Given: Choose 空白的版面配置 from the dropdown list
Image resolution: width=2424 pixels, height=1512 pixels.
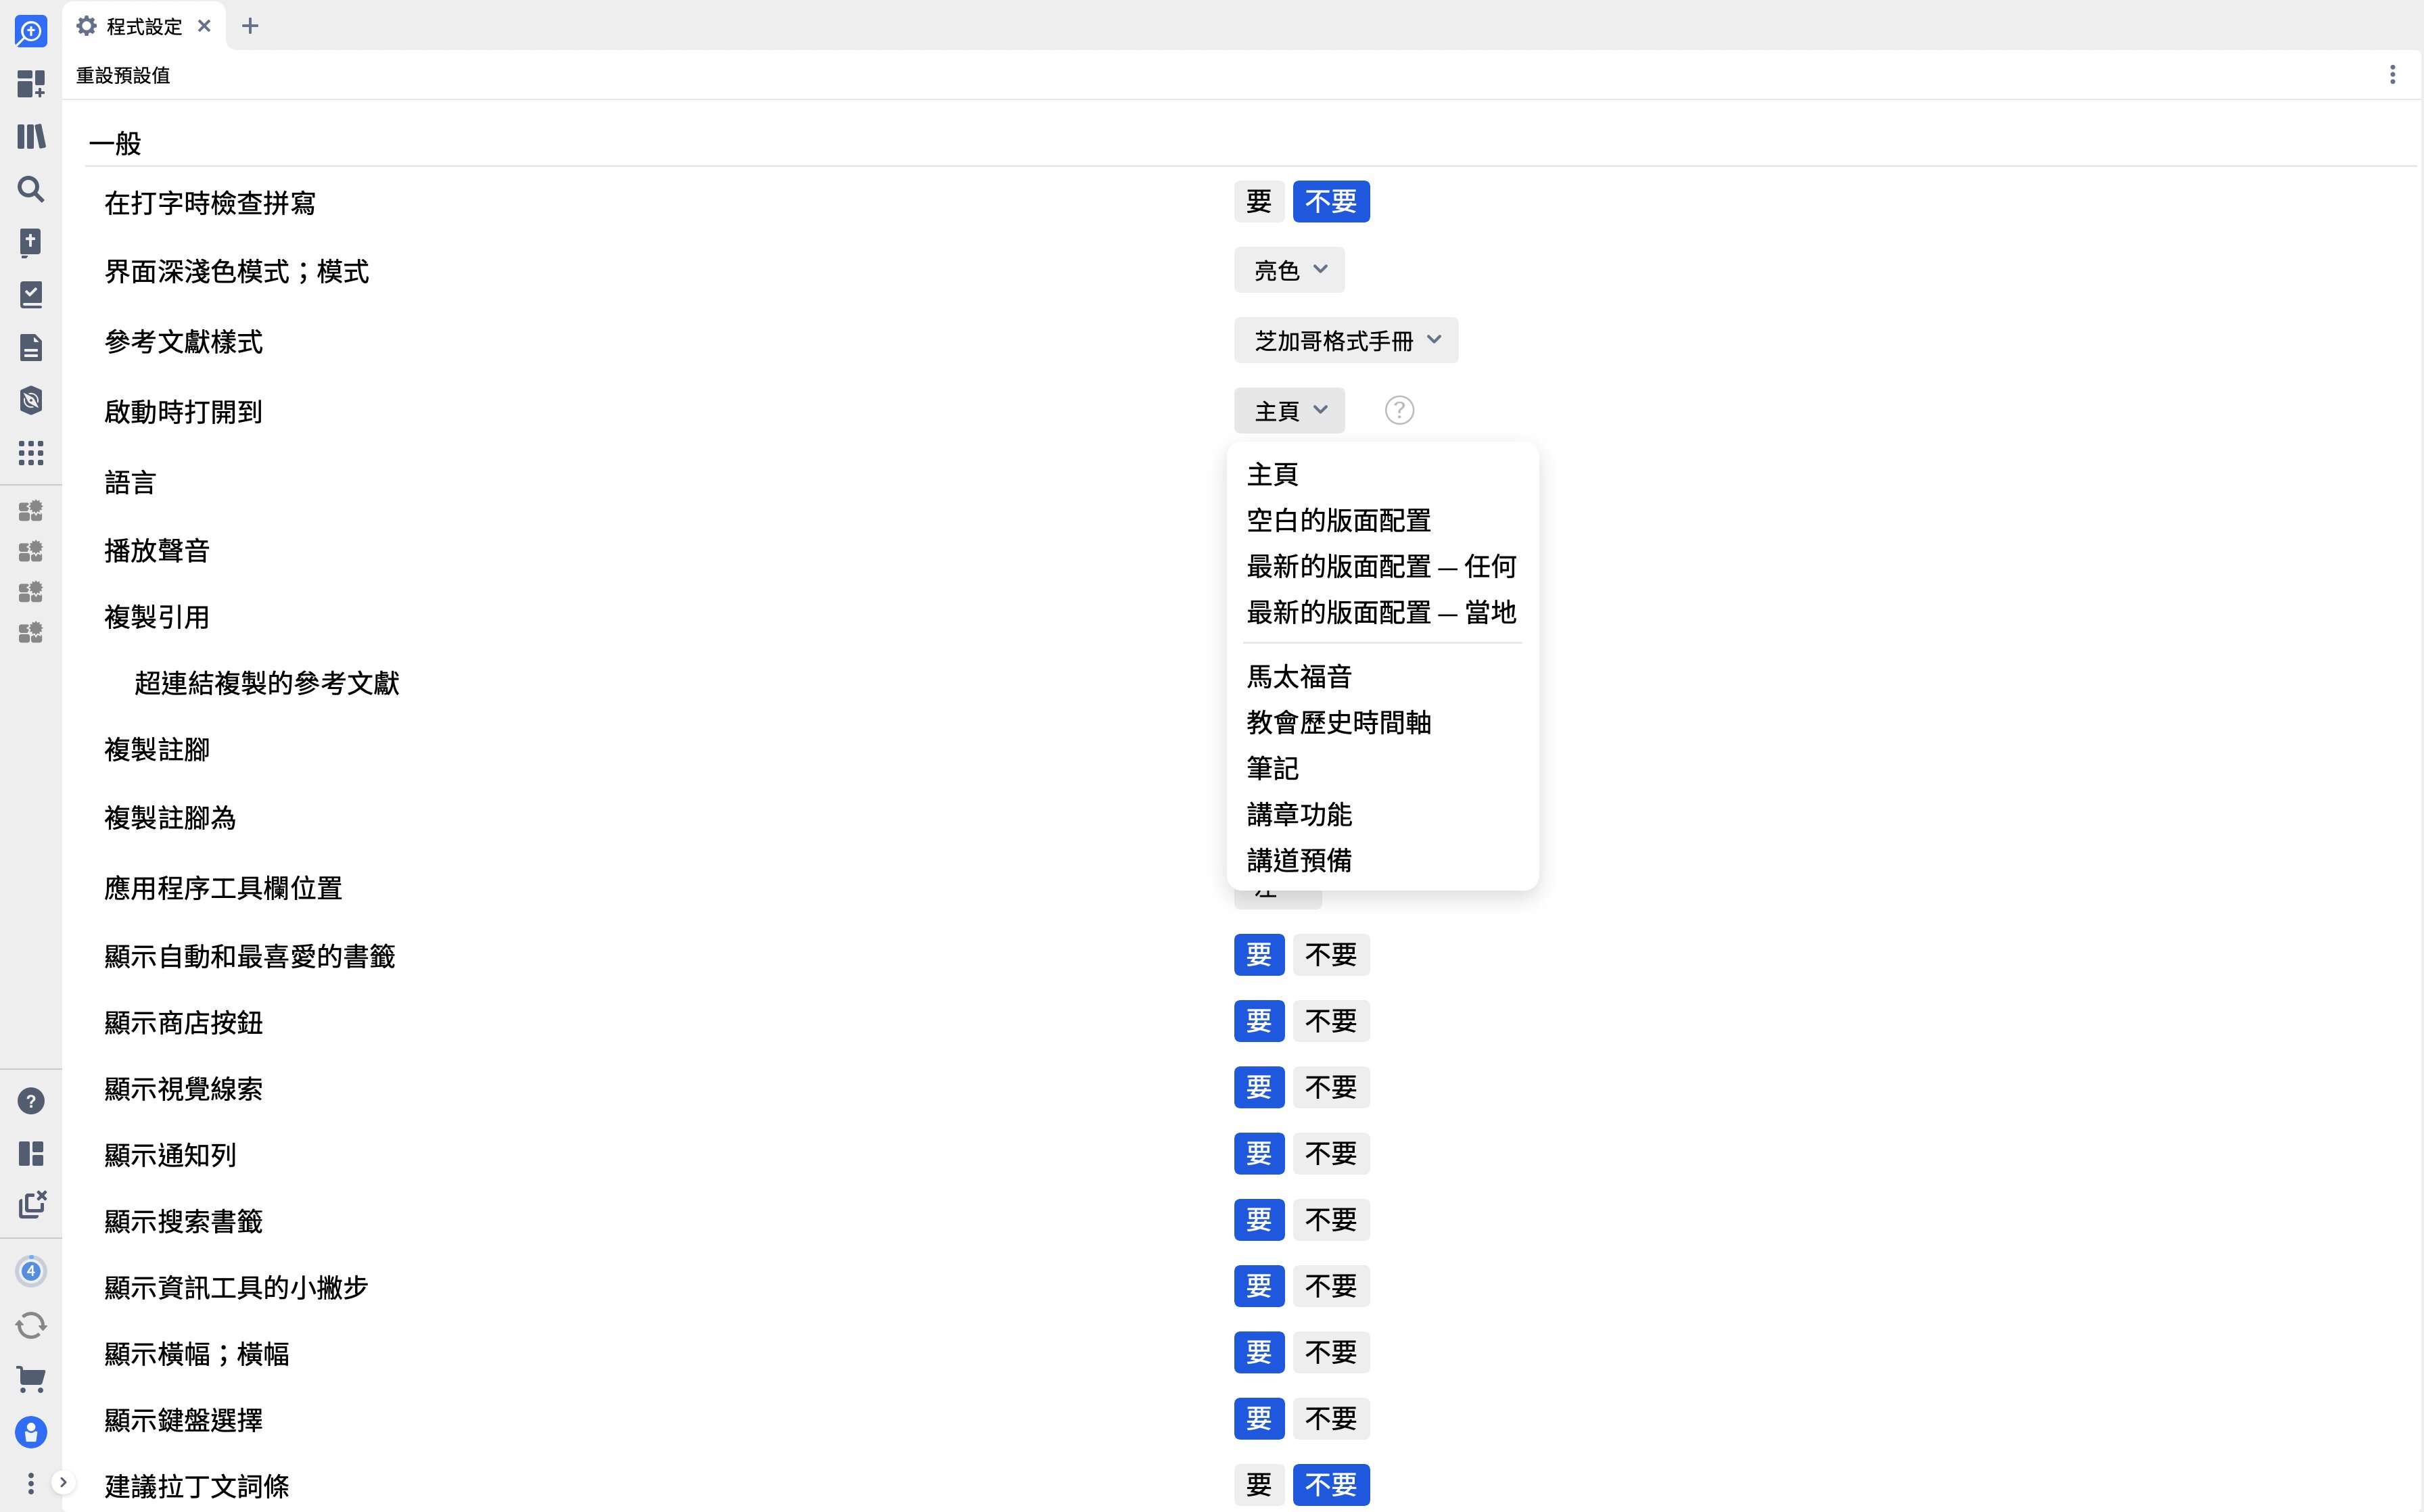Looking at the screenshot, I should tap(1338, 520).
